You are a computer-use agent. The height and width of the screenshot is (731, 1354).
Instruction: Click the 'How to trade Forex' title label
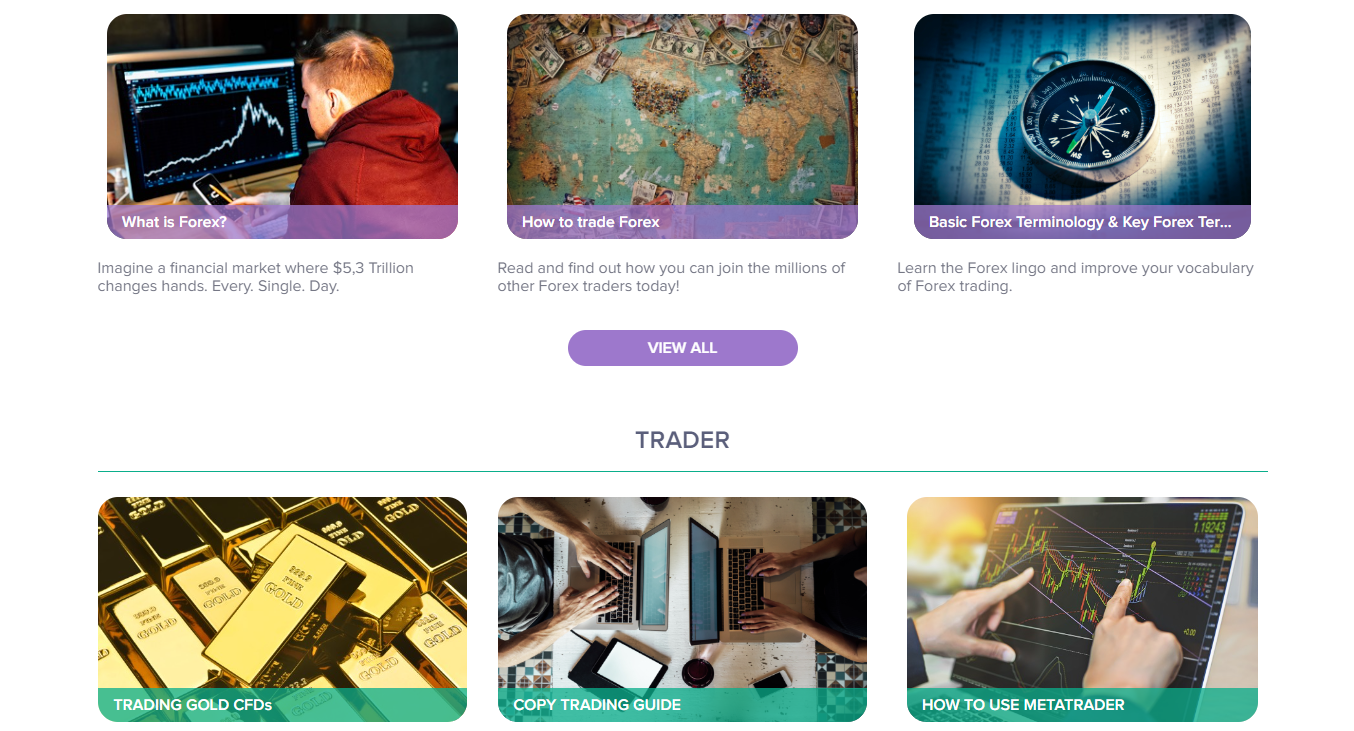point(591,222)
